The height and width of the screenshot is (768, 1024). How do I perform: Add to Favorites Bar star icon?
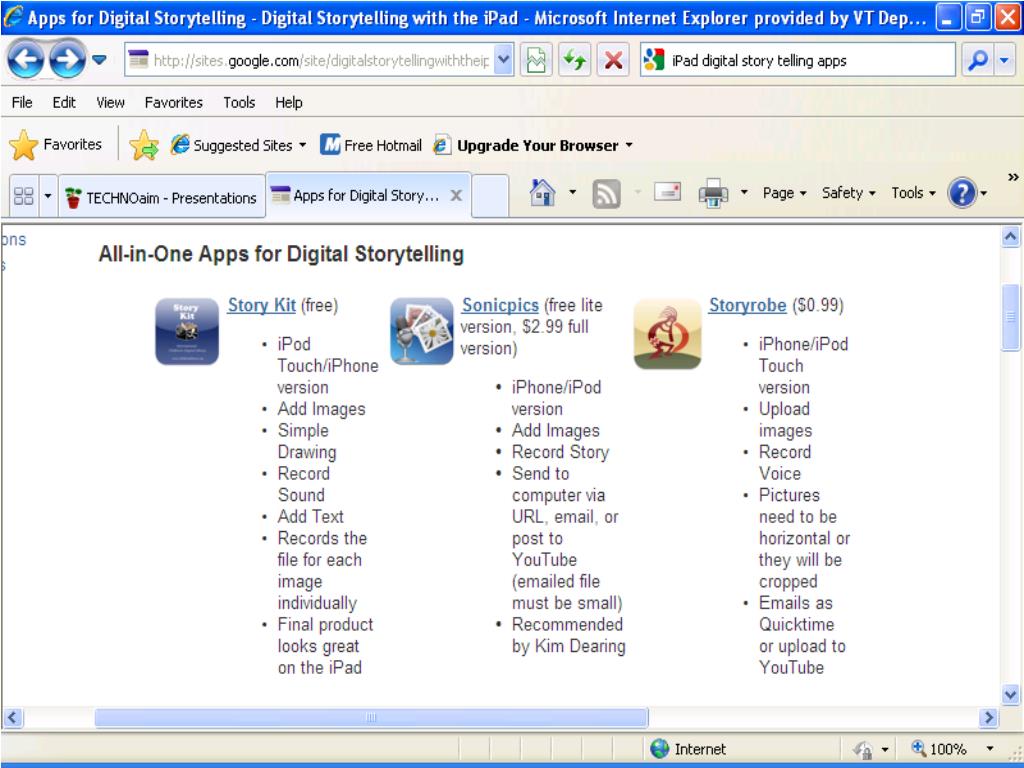click(144, 144)
